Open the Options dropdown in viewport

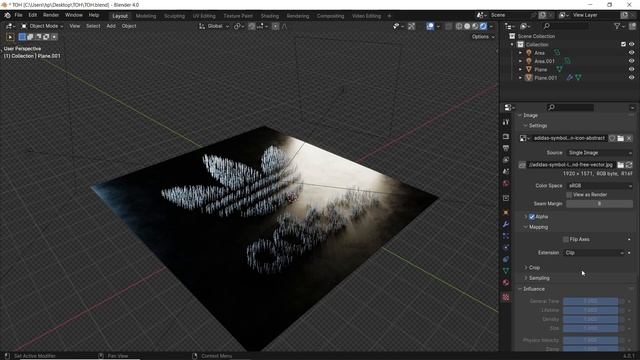(x=483, y=37)
